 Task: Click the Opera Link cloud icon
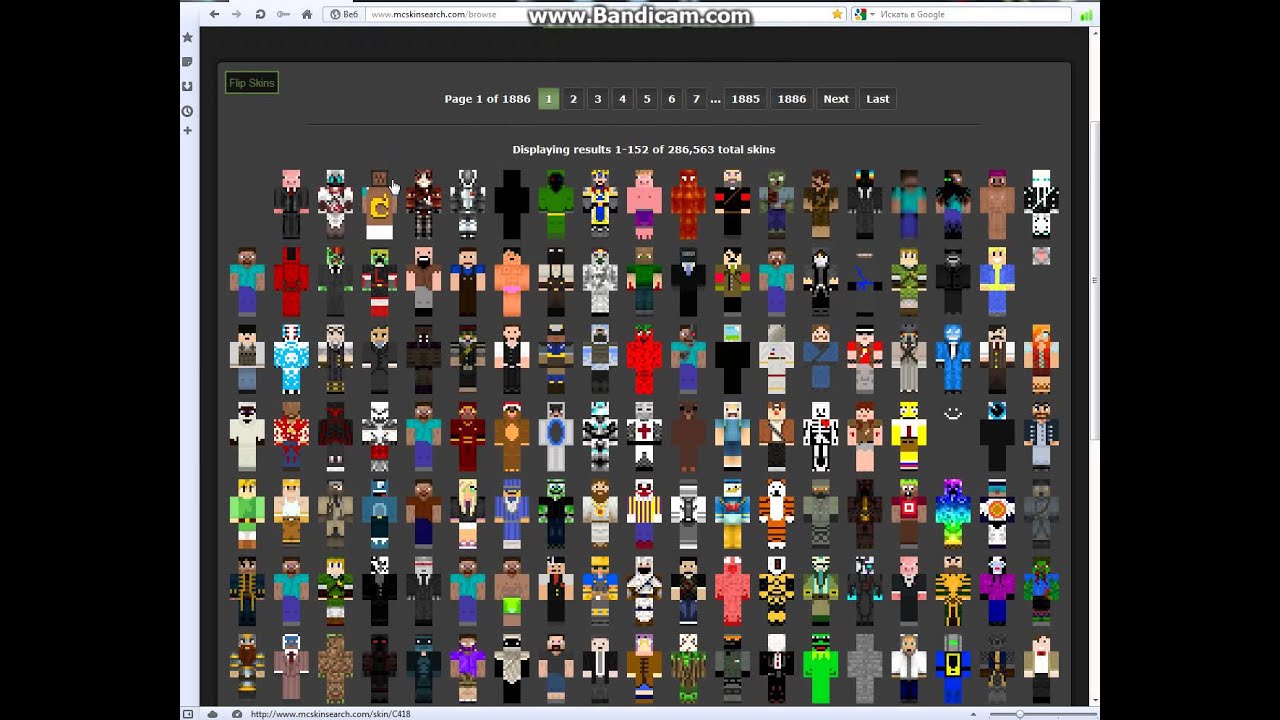[212, 714]
